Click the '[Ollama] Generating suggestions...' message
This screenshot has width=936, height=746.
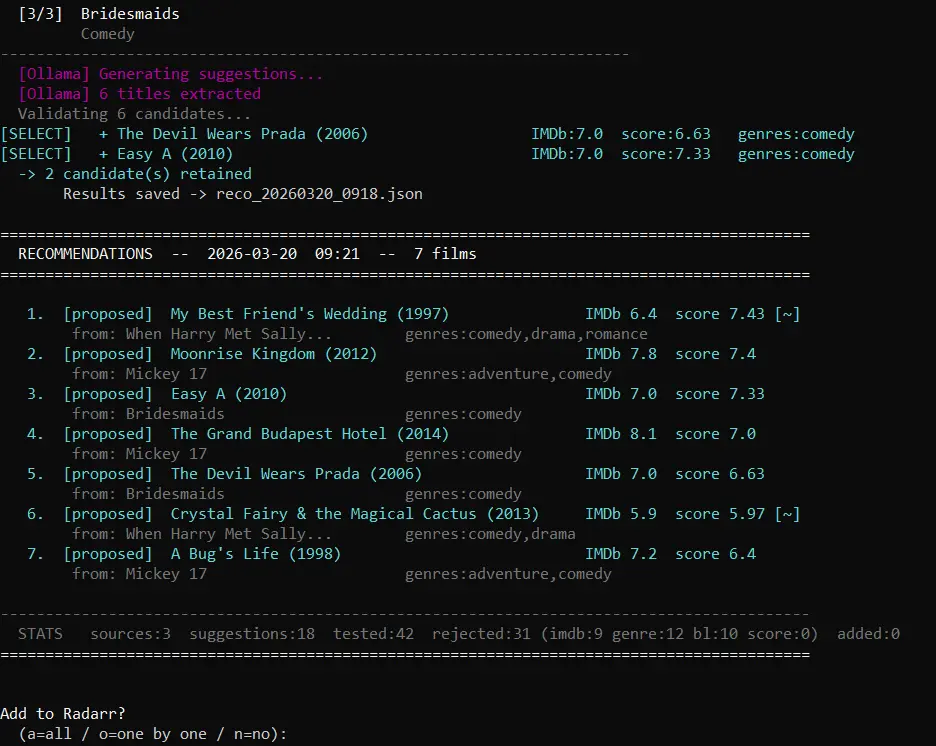tap(171, 74)
